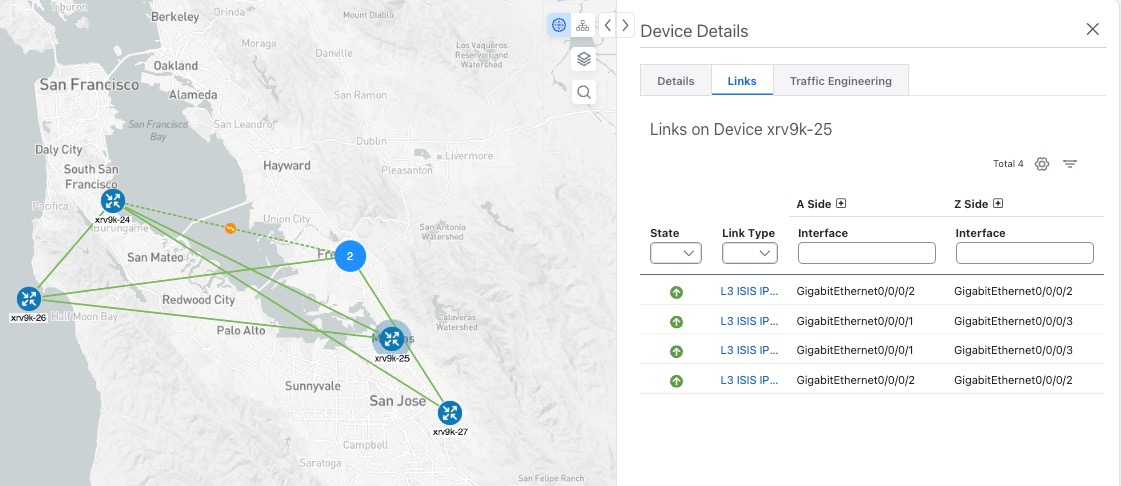Expand the A Side column group

(x=841, y=204)
